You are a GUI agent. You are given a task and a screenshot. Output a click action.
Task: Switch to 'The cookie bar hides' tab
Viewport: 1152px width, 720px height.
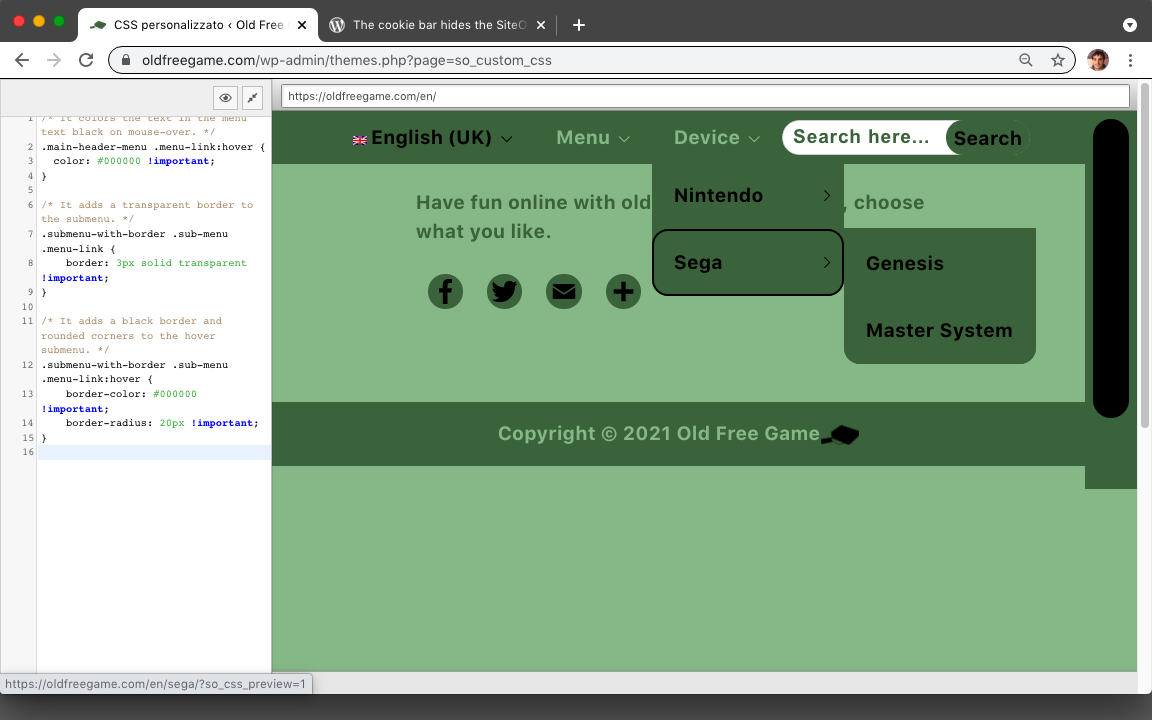coord(439,25)
